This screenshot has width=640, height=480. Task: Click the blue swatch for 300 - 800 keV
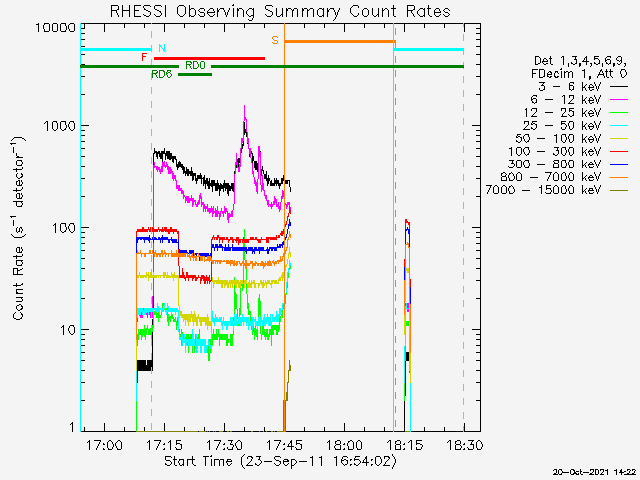click(619, 164)
